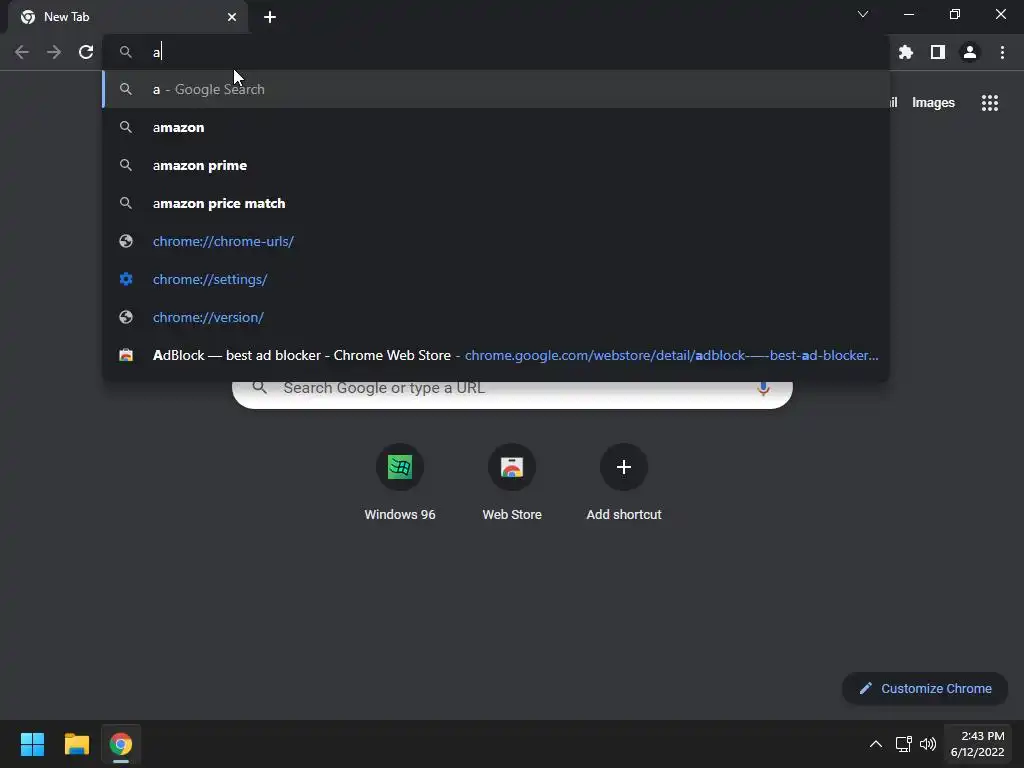Pick the 'amazon price match' suggestion
Image resolution: width=1024 pixels, height=768 pixels.
[x=496, y=203]
